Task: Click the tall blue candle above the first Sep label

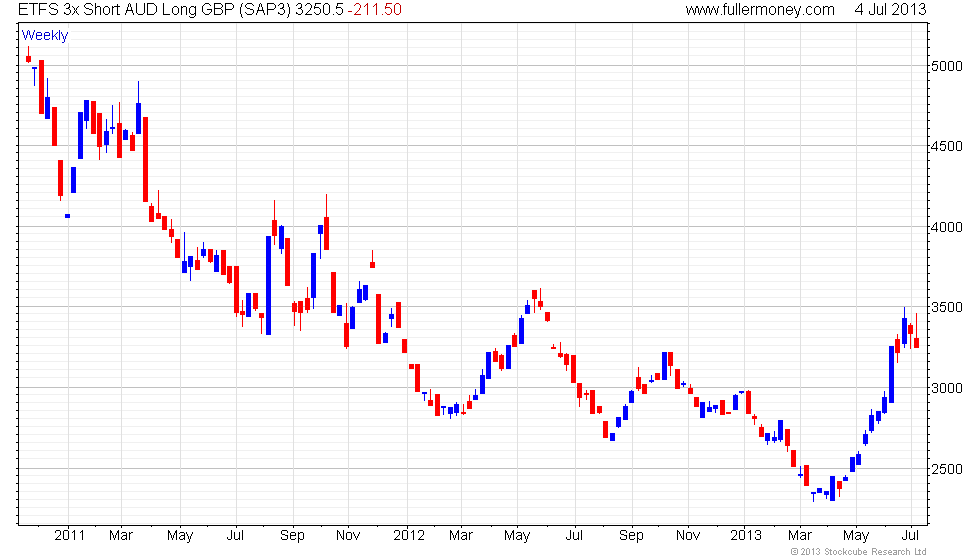Action: (268, 285)
